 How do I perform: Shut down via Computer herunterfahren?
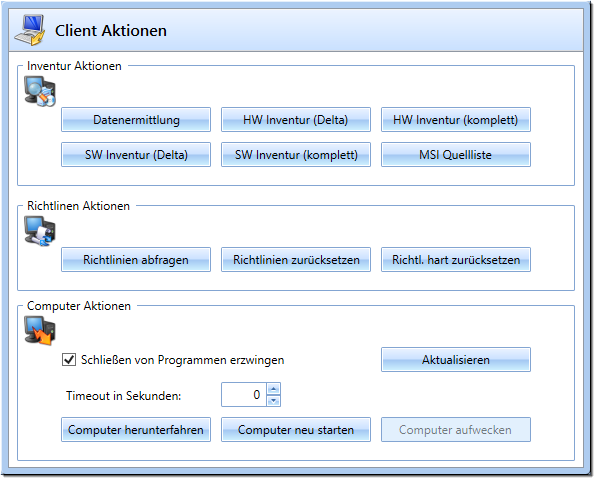[136, 430]
